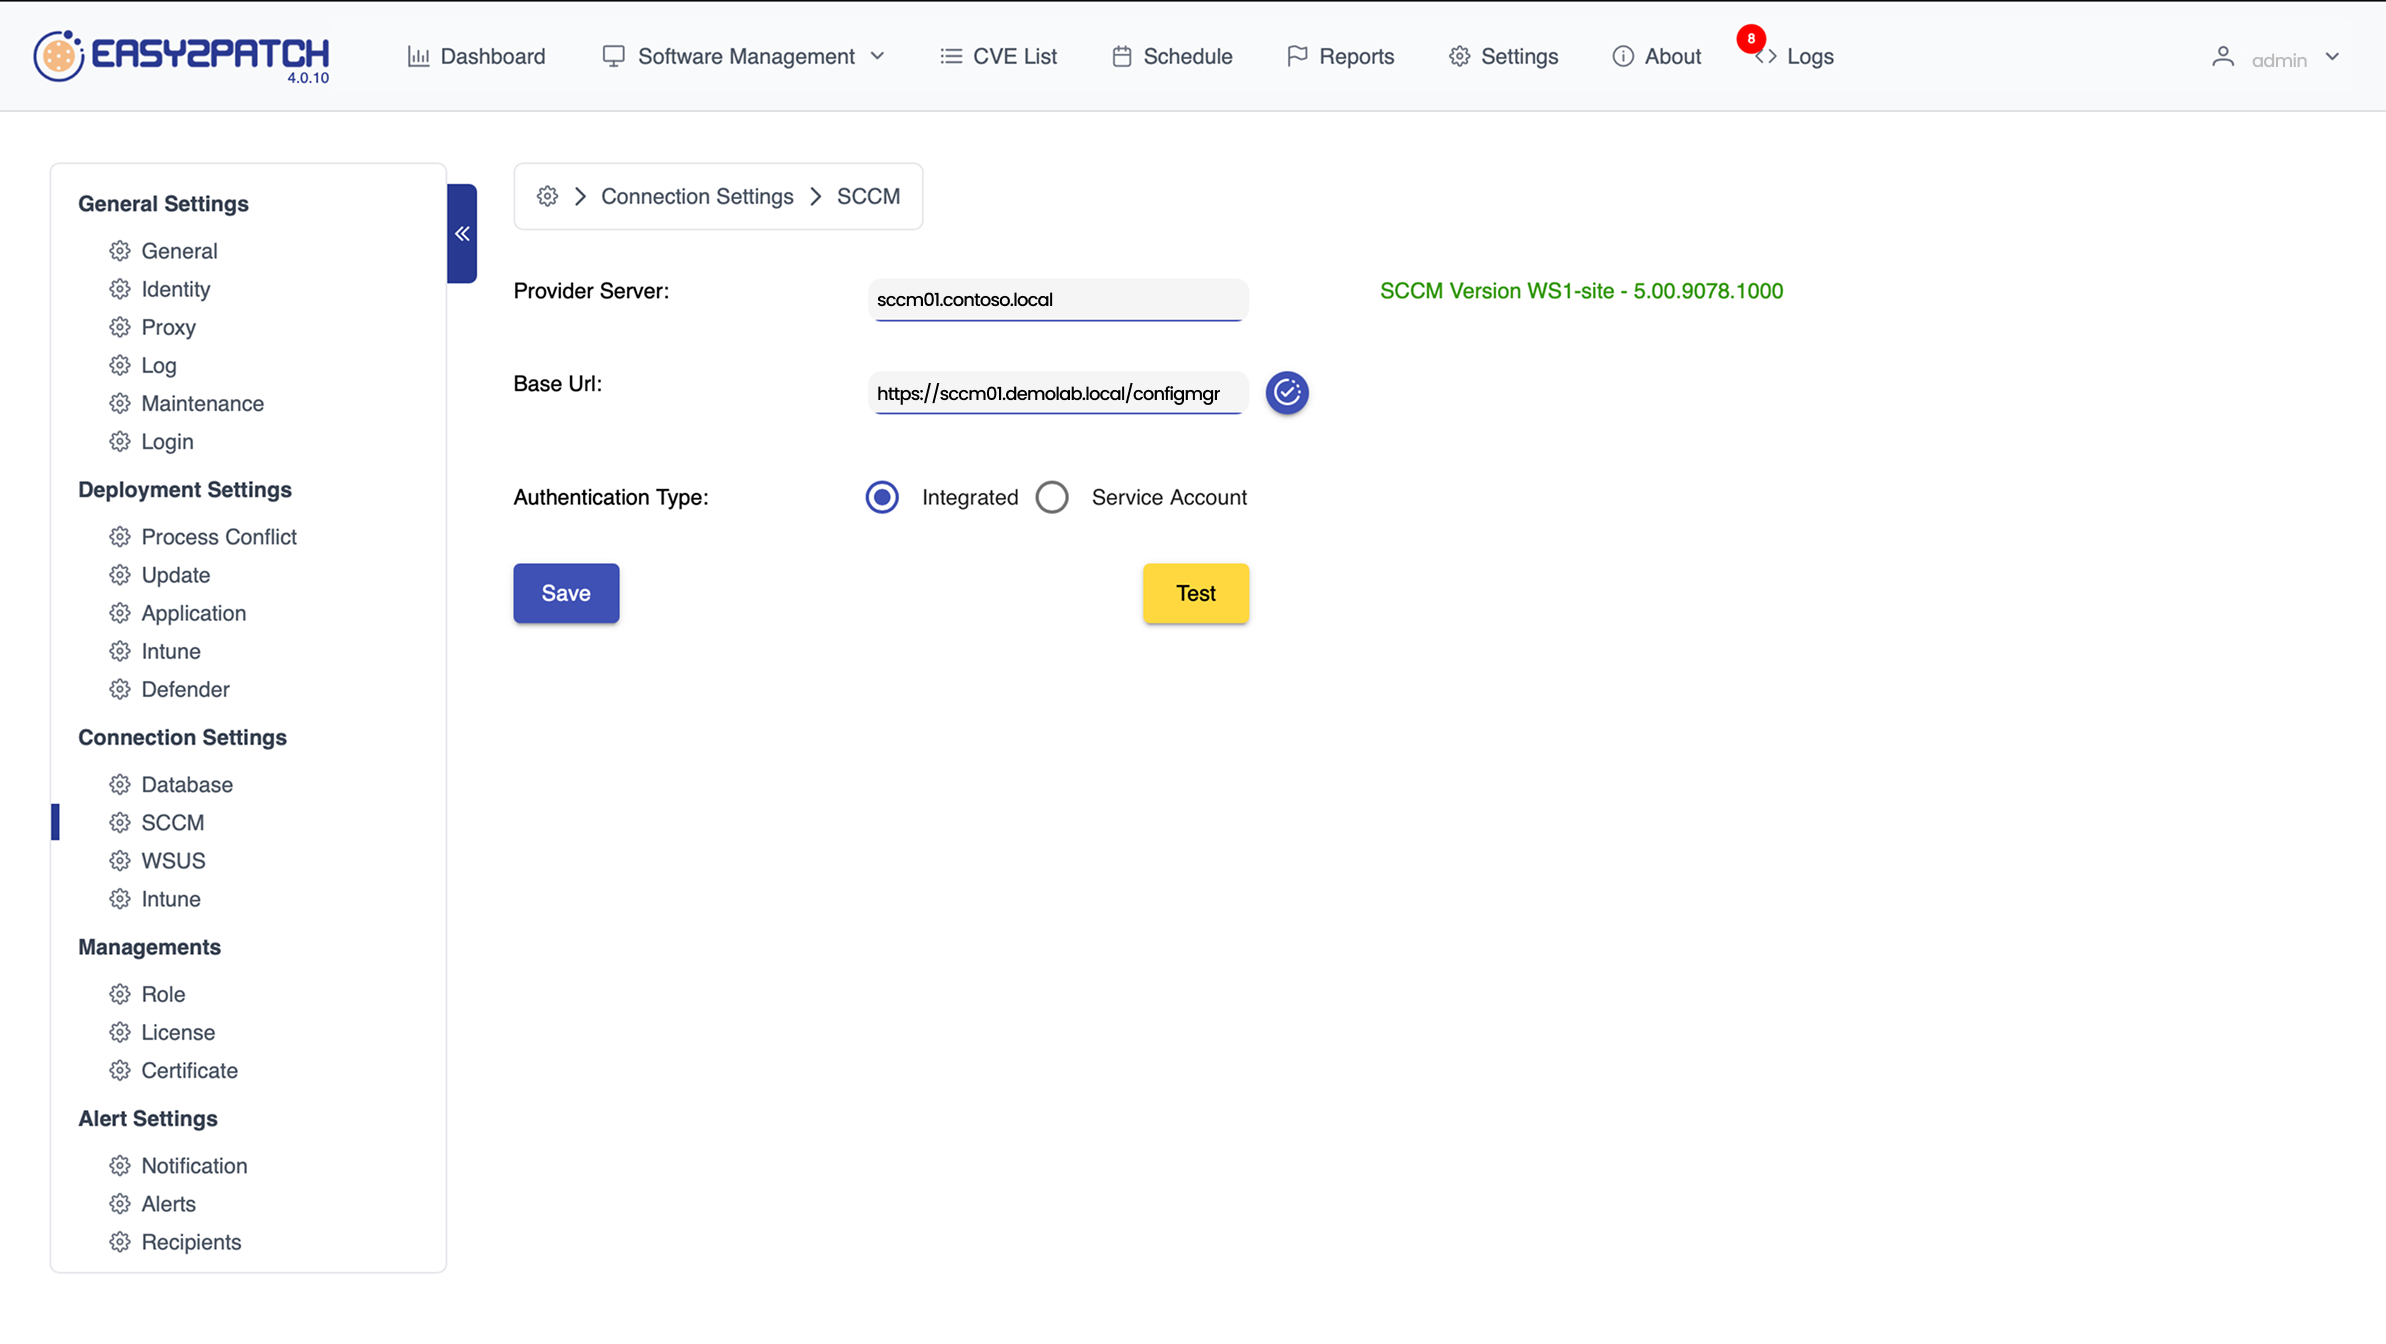This screenshot has width=2386, height=1344.
Task: Expand the Software Management dropdown arrow
Action: click(x=877, y=56)
